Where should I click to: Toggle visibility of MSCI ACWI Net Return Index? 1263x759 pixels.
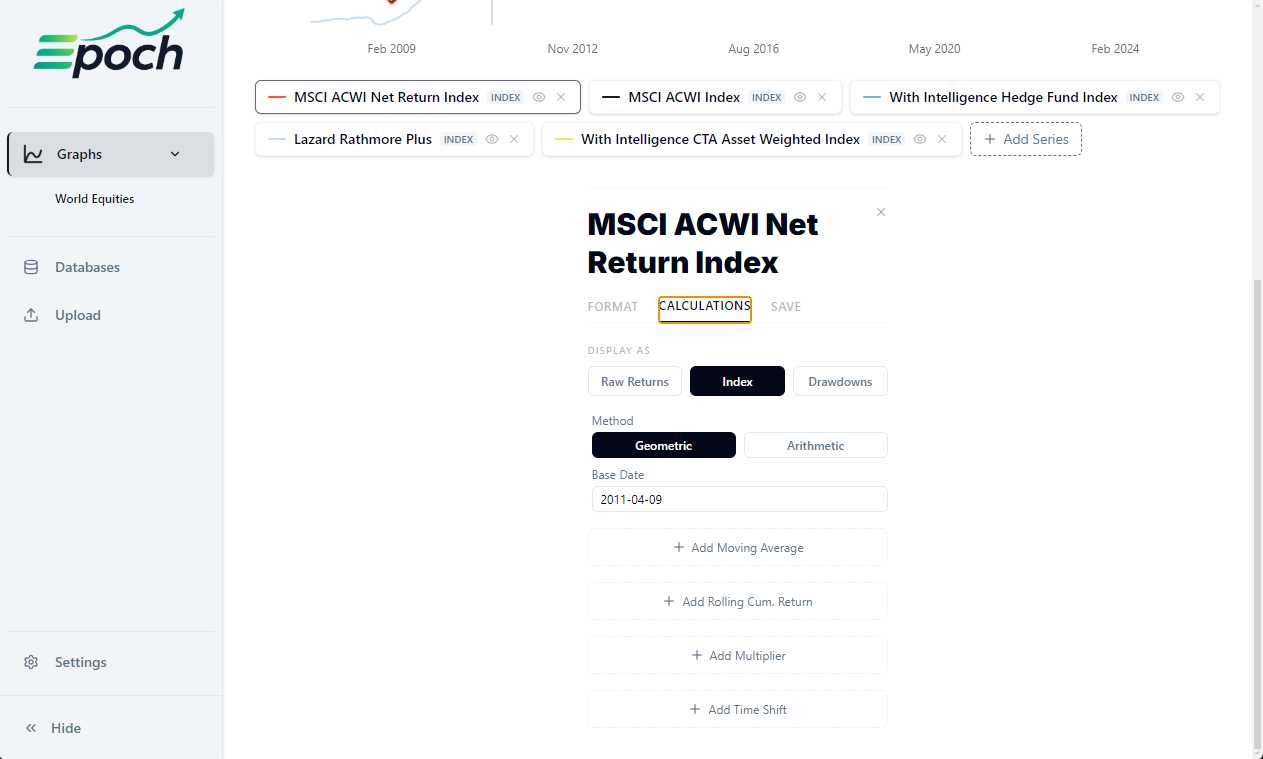click(539, 97)
